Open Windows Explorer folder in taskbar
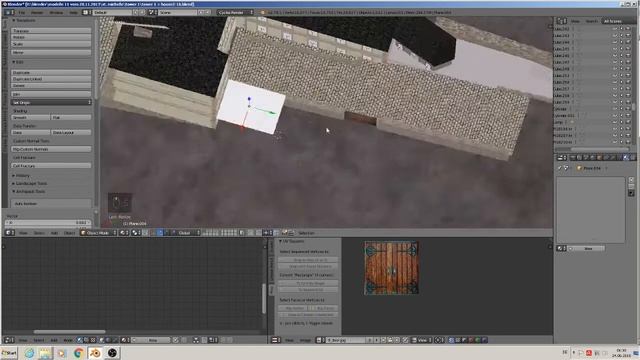 (45, 353)
